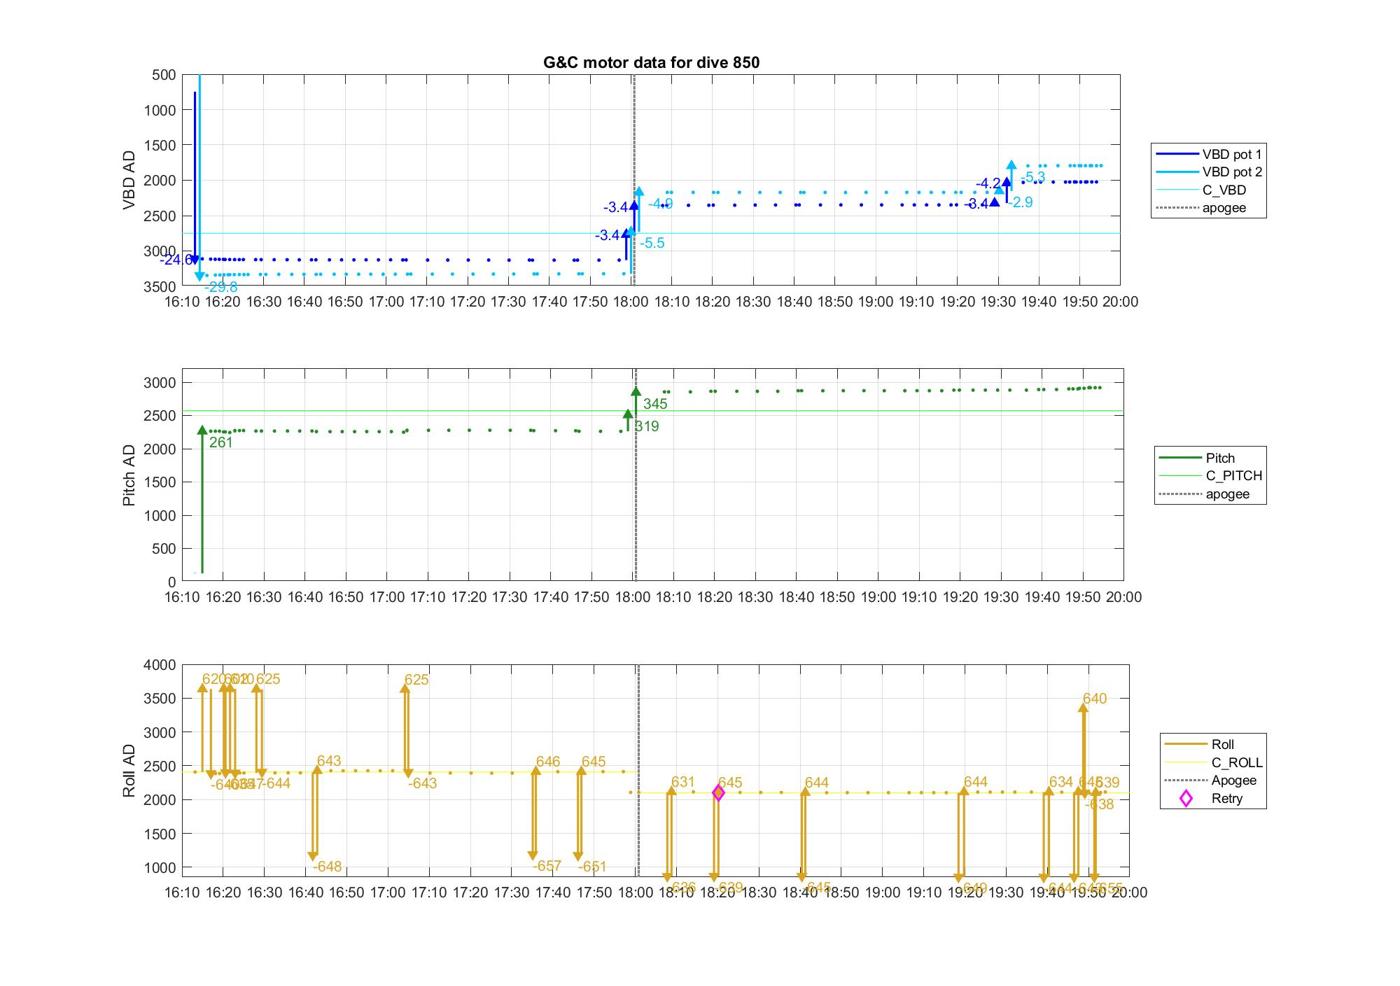Click the "634" label on the Roll plot
Screen dimensions: 1400x986
tap(1061, 782)
